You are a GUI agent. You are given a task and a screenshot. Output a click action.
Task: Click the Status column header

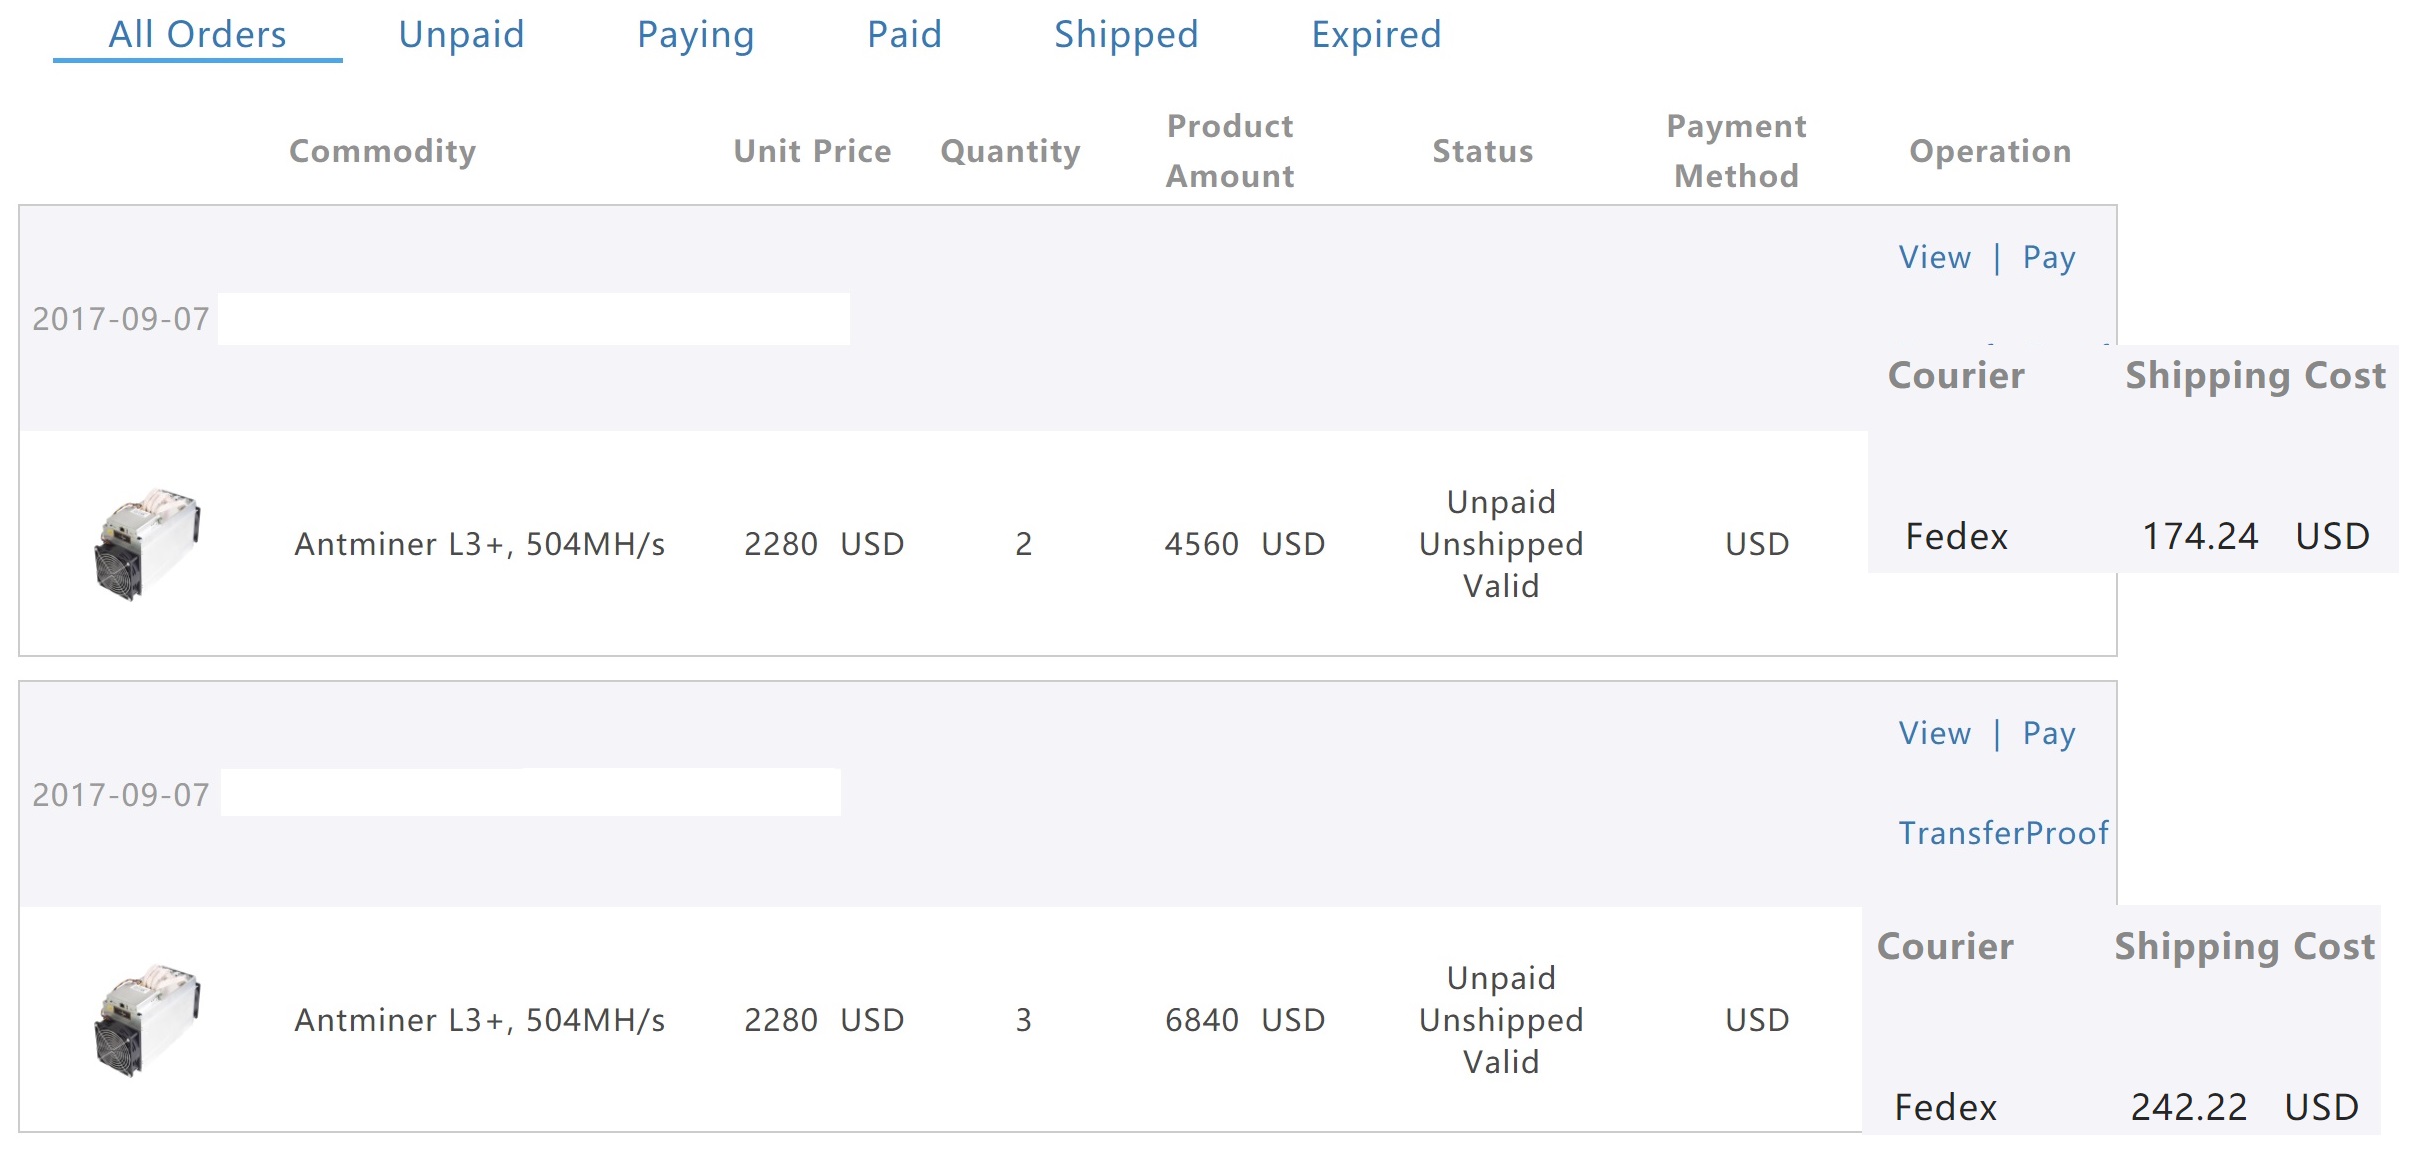tap(1482, 151)
